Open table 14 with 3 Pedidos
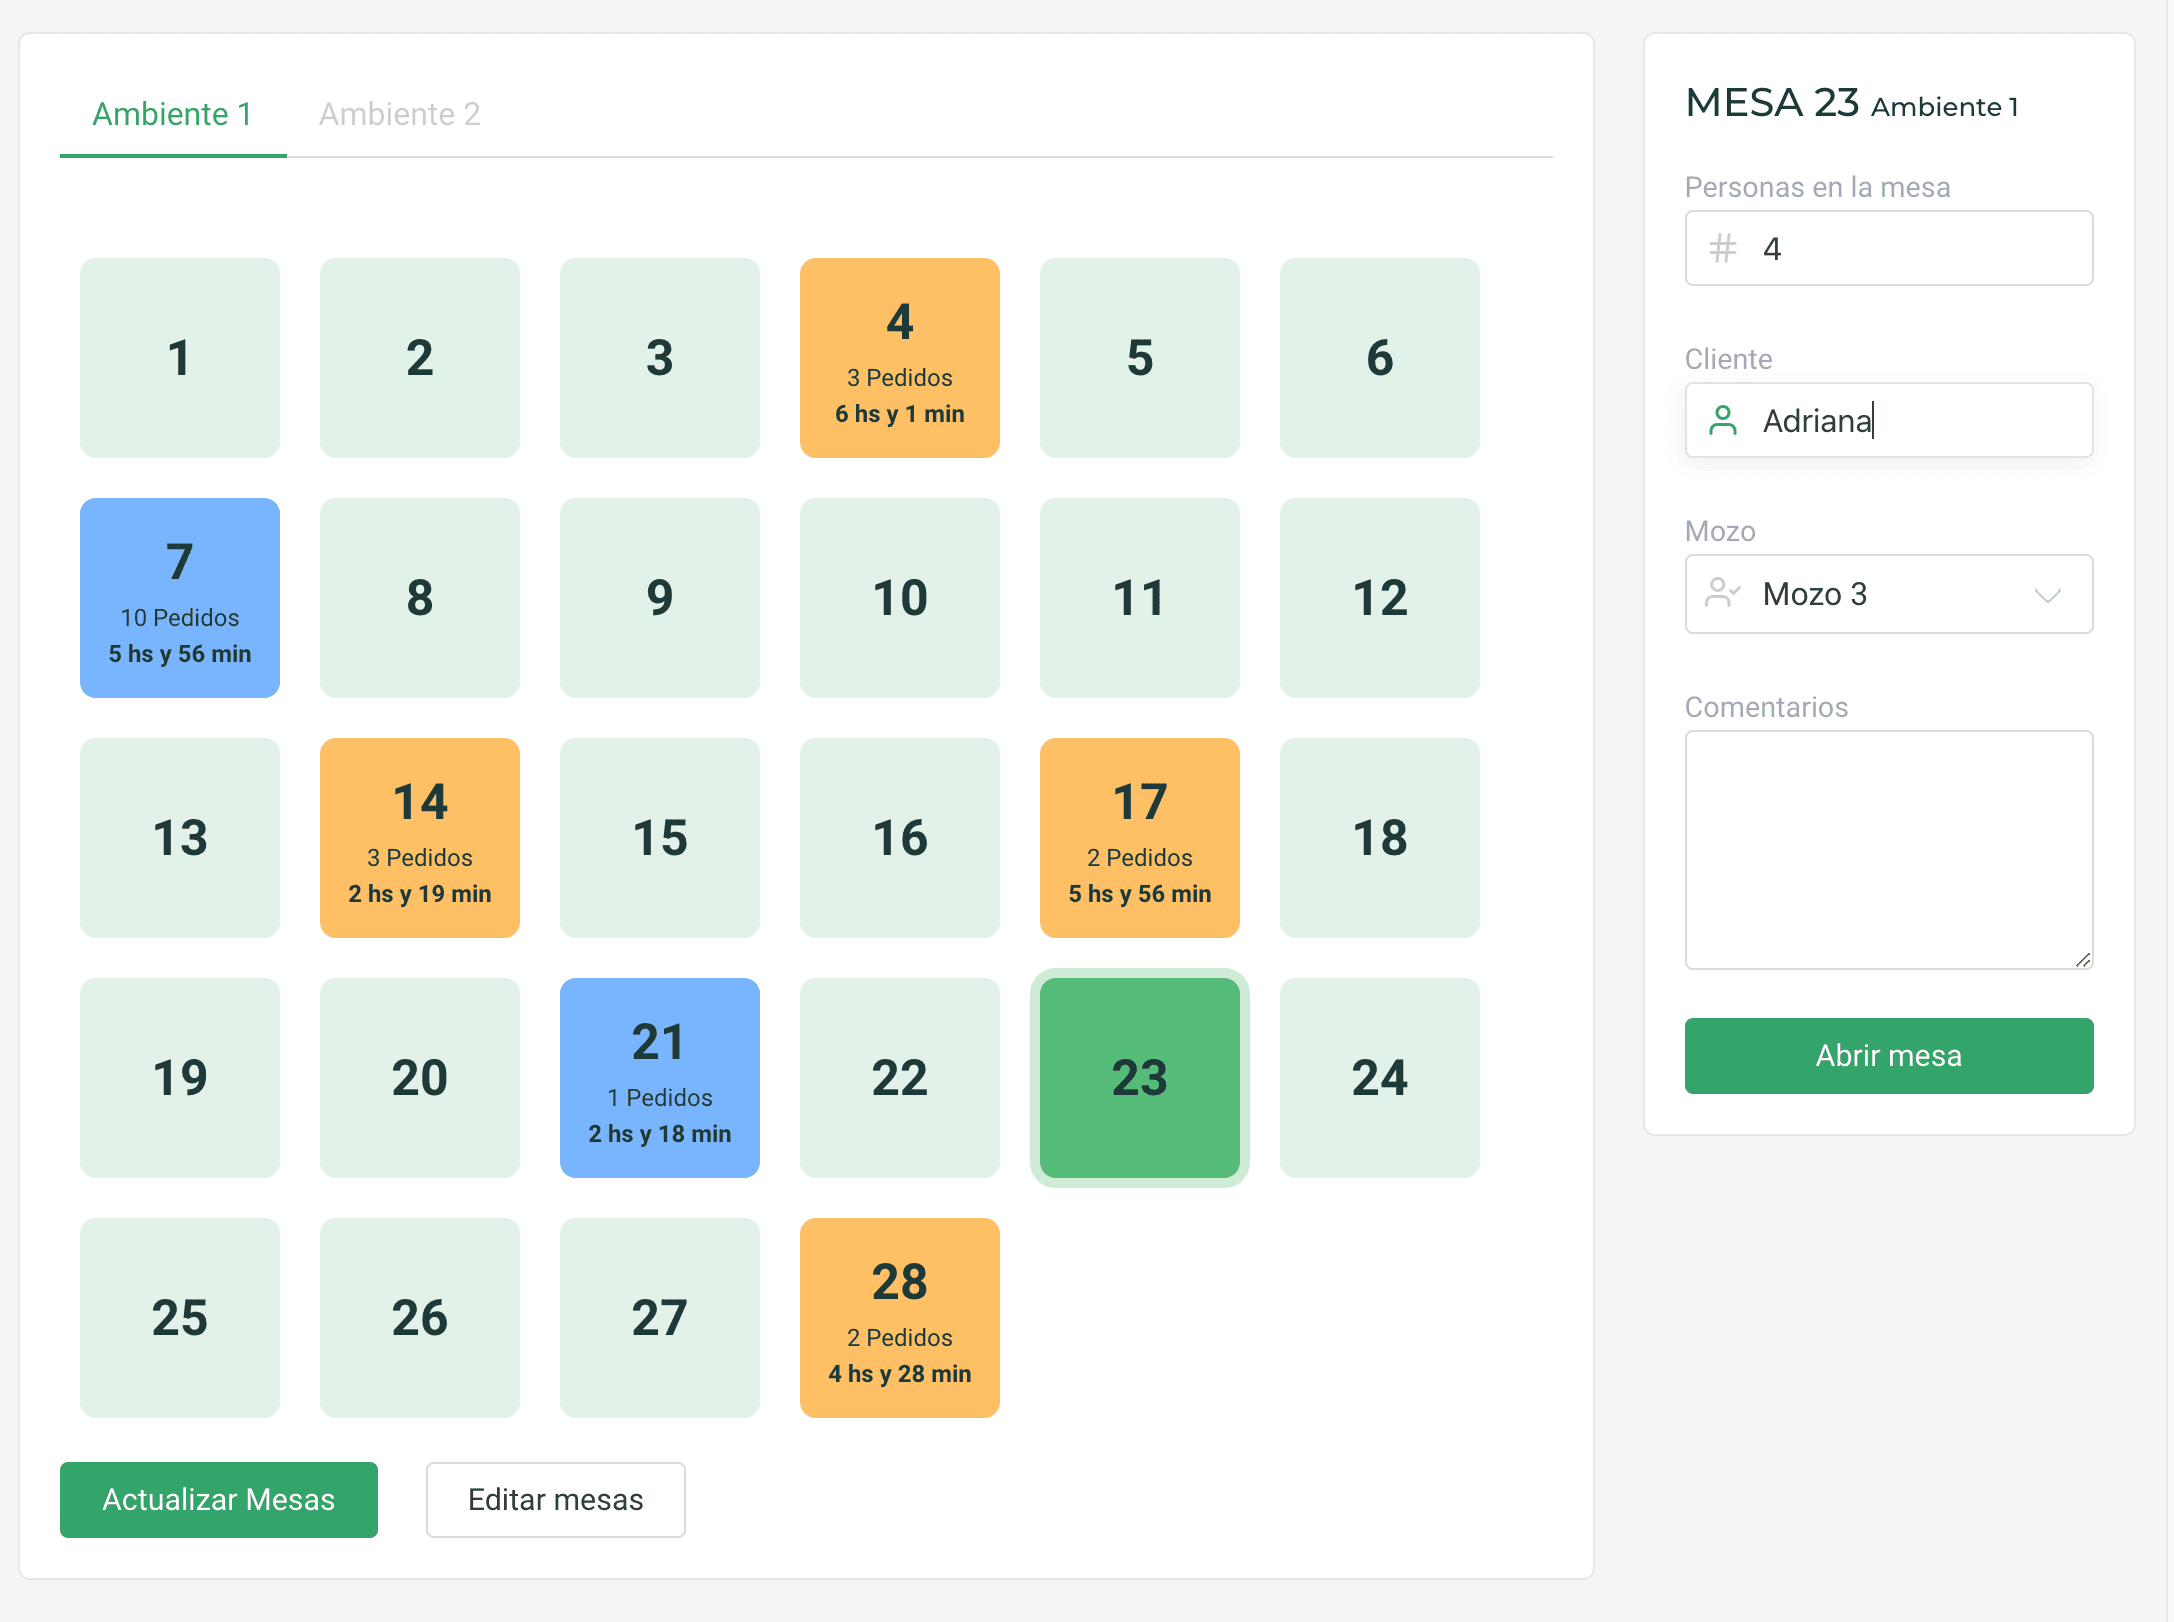 point(420,838)
